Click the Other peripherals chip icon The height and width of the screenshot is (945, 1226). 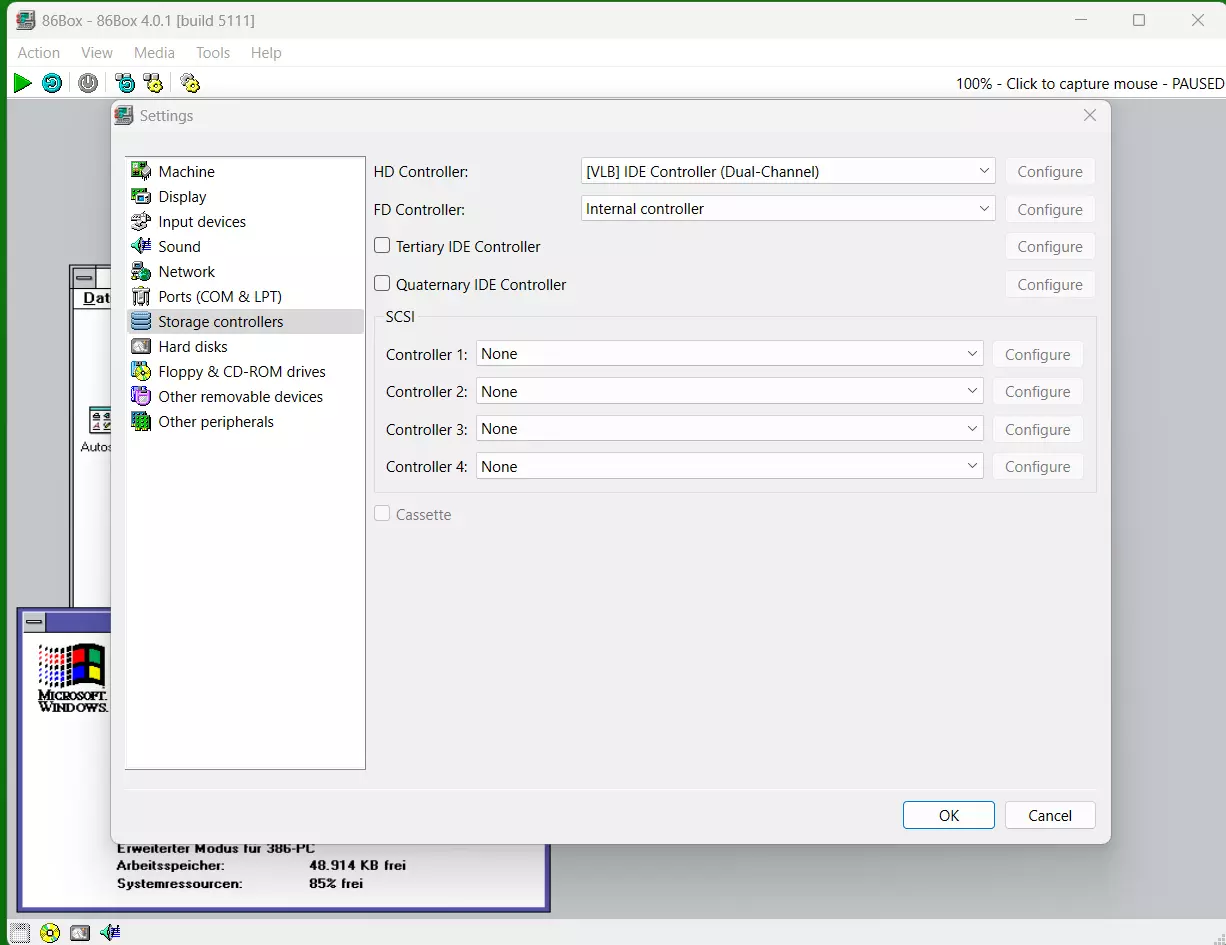point(141,421)
